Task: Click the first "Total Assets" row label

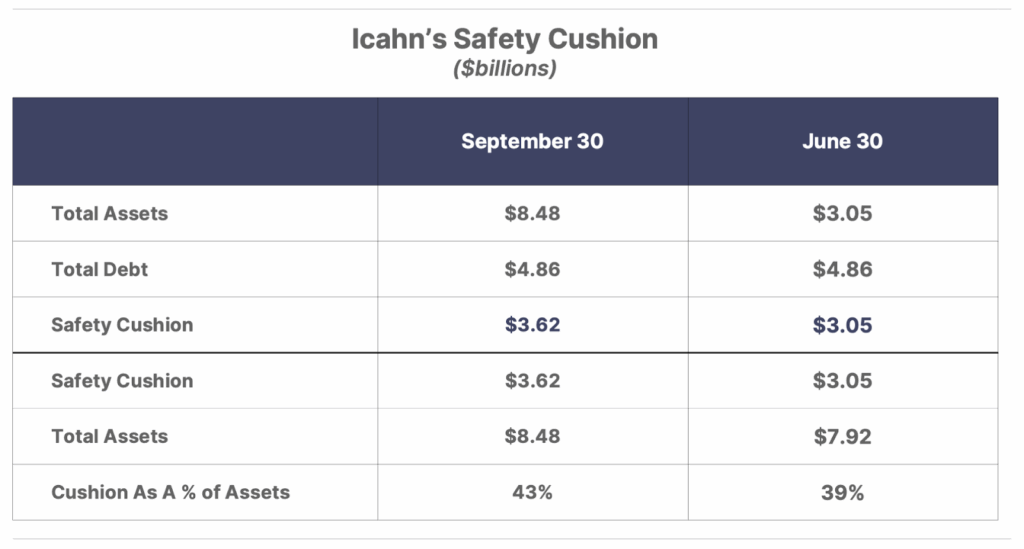Action: [x=110, y=213]
